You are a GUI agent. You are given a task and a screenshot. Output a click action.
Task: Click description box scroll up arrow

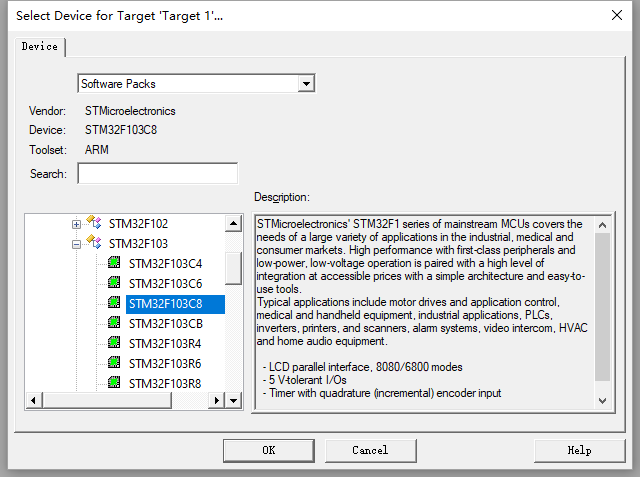[x=602, y=225]
